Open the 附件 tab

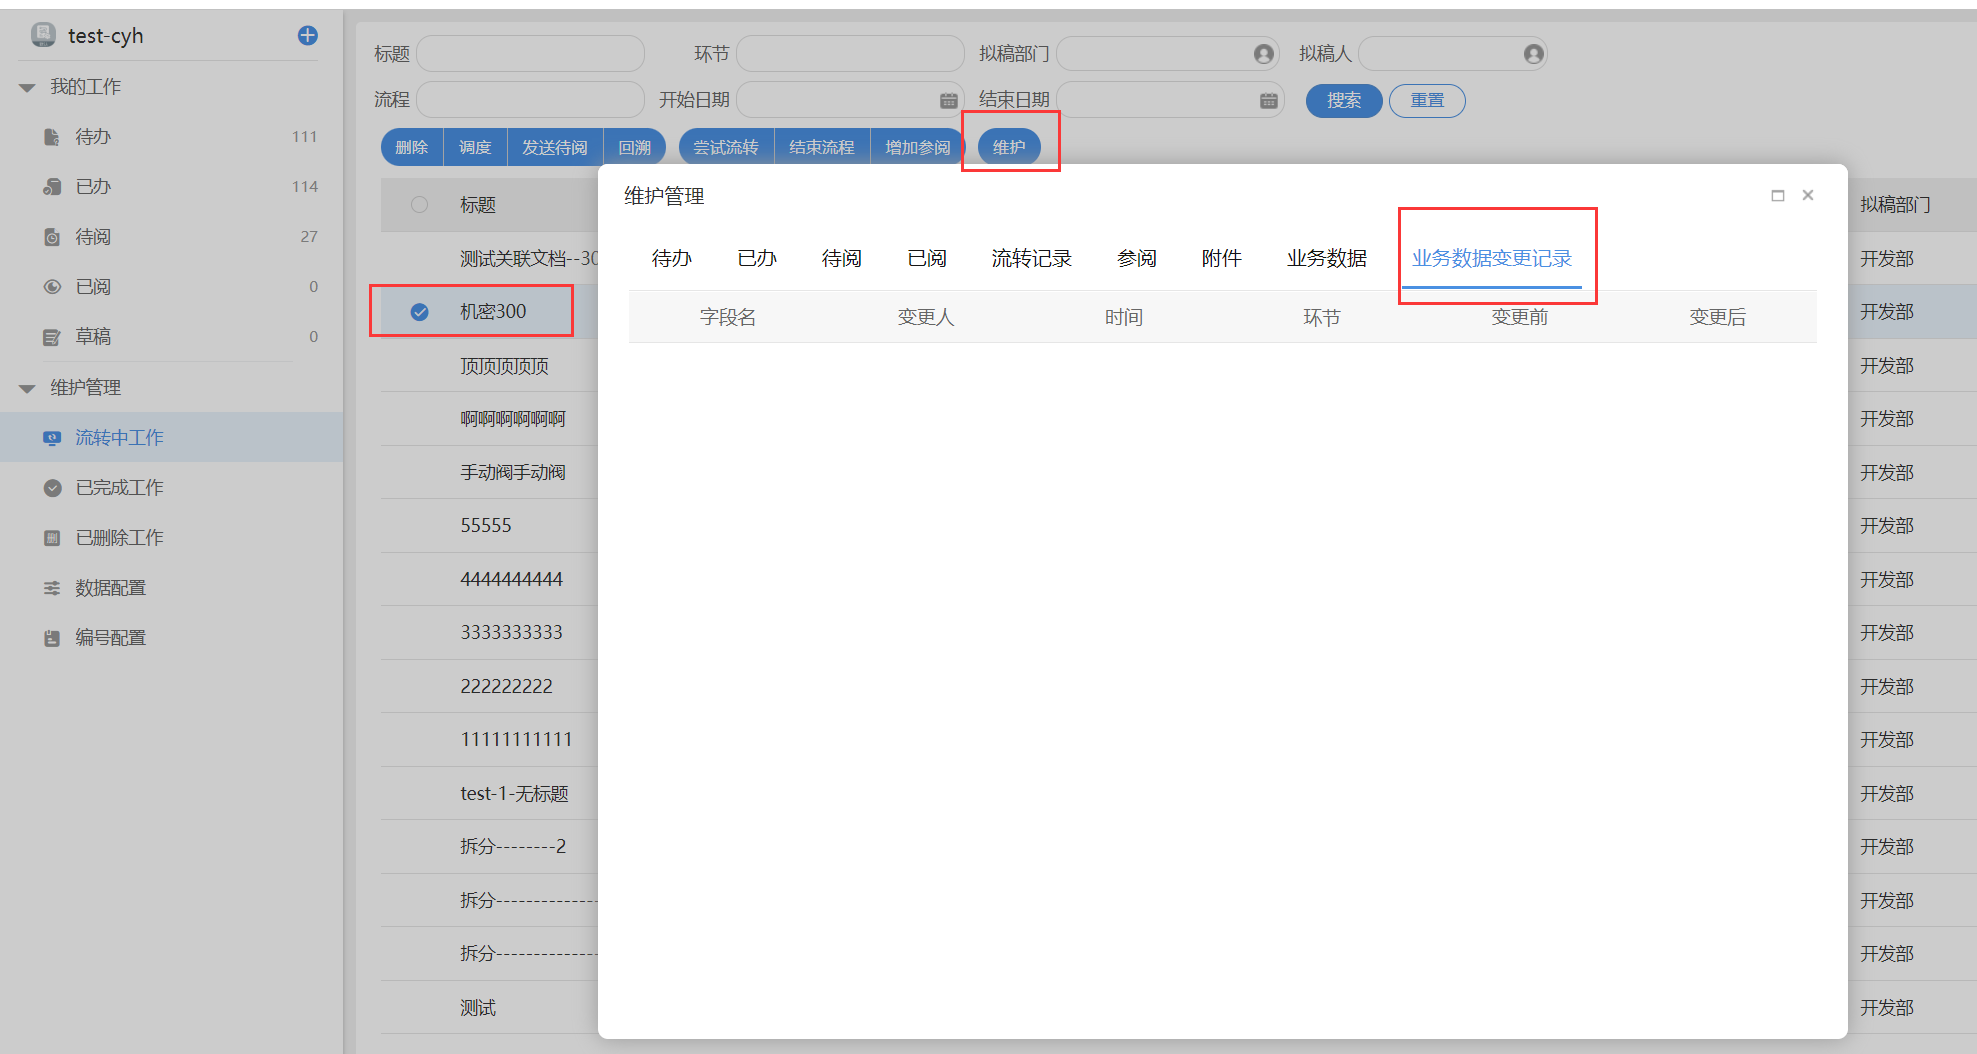1222,259
